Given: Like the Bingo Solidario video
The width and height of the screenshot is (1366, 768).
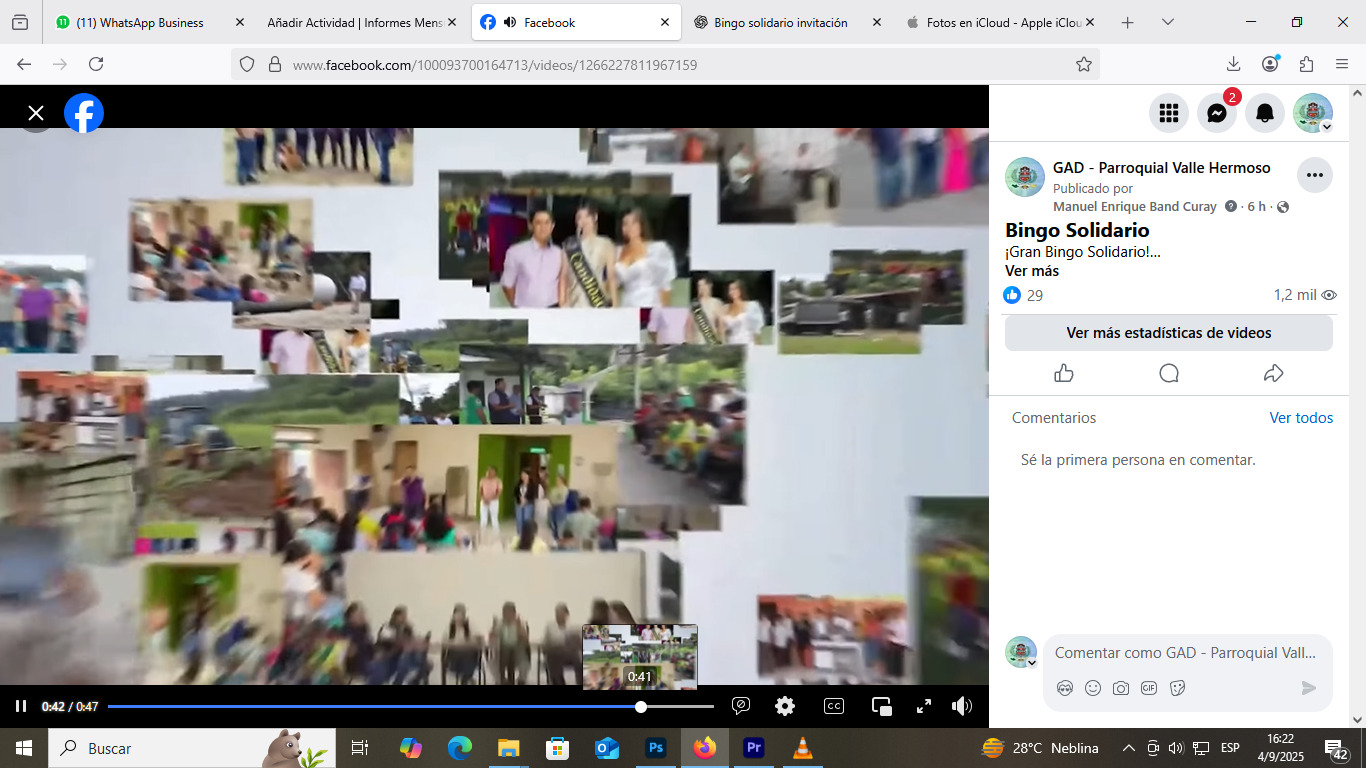Looking at the screenshot, I should [x=1063, y=373].
